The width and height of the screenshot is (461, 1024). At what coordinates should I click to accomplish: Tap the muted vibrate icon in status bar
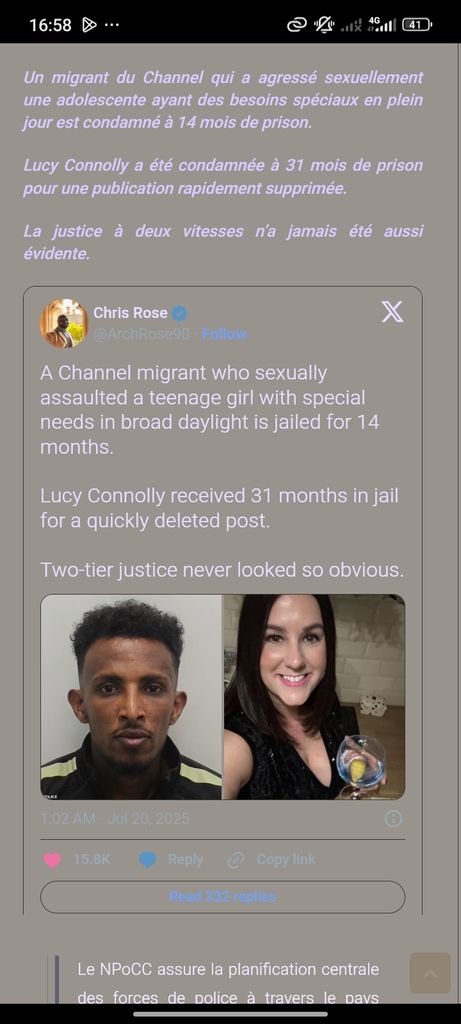(x=324, y=25)
